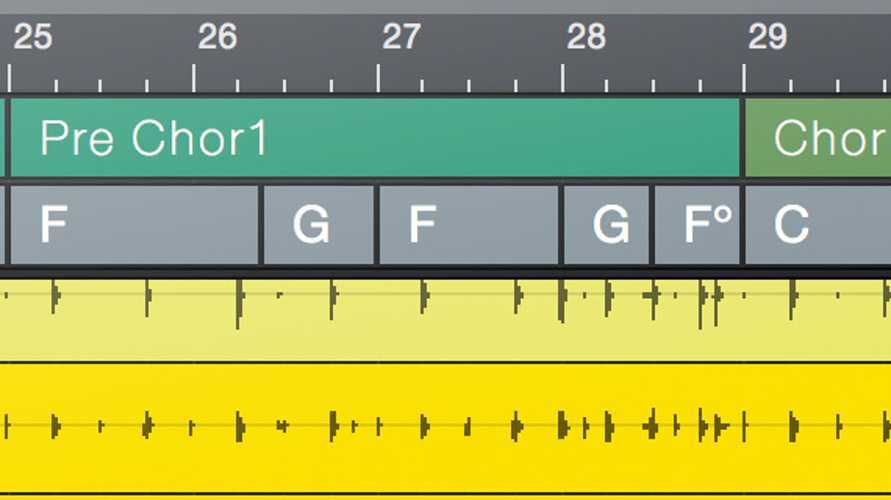Click bar 25 on the timeline ruler
The image size is (891, 500).
[33, 37]
